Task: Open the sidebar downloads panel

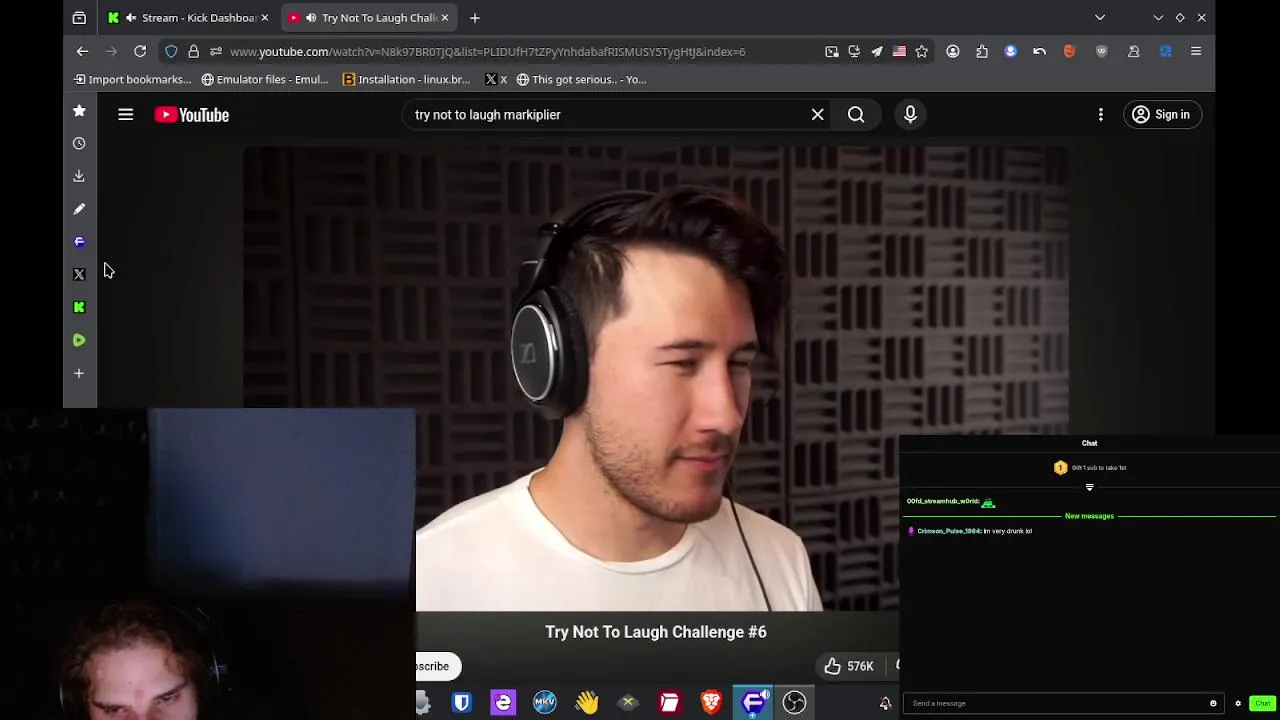Action: [79, 176]
